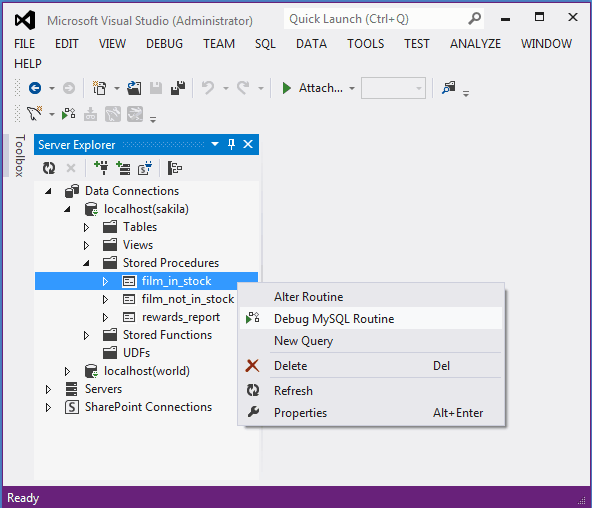Open the DEBUG menu
Viewport: 592px width, 508px height.
[x=164, y=44]
